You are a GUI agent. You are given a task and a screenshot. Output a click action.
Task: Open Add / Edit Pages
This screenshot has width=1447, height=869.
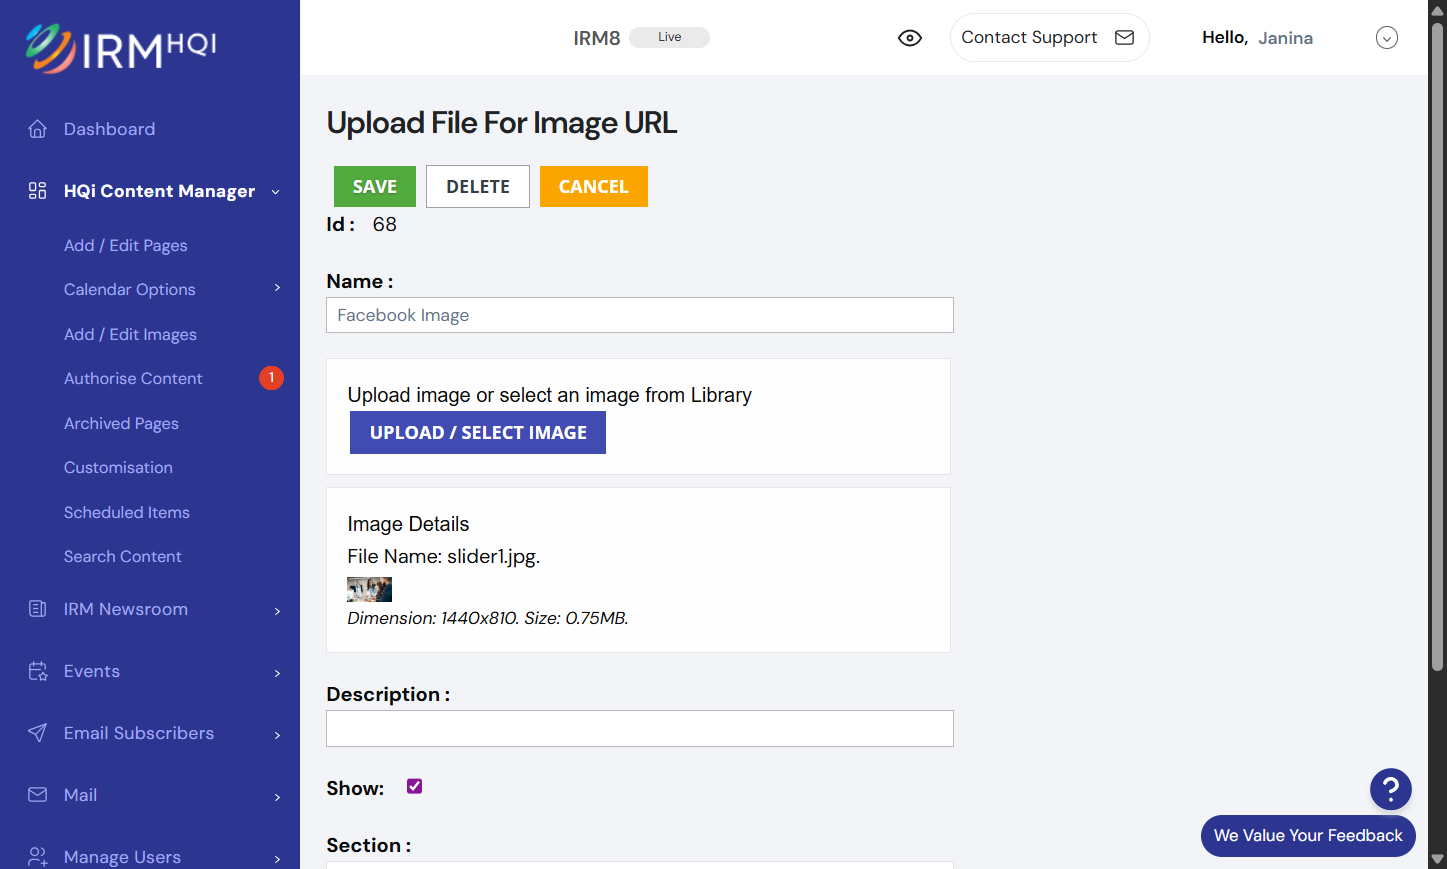(x=126, y=245)
